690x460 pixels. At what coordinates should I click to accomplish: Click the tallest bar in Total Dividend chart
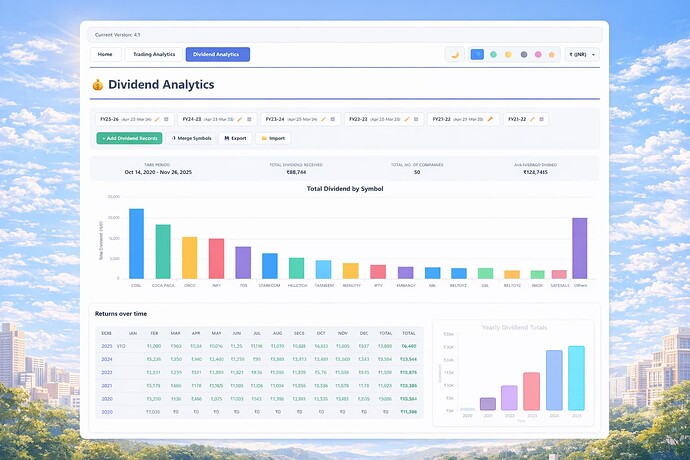136,243
